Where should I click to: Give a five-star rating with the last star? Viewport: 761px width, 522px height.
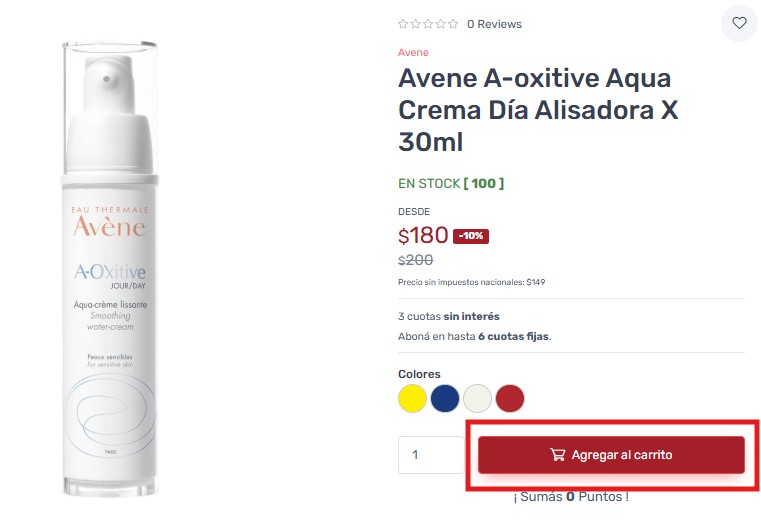pyautogui.click(x=453, y=24)
